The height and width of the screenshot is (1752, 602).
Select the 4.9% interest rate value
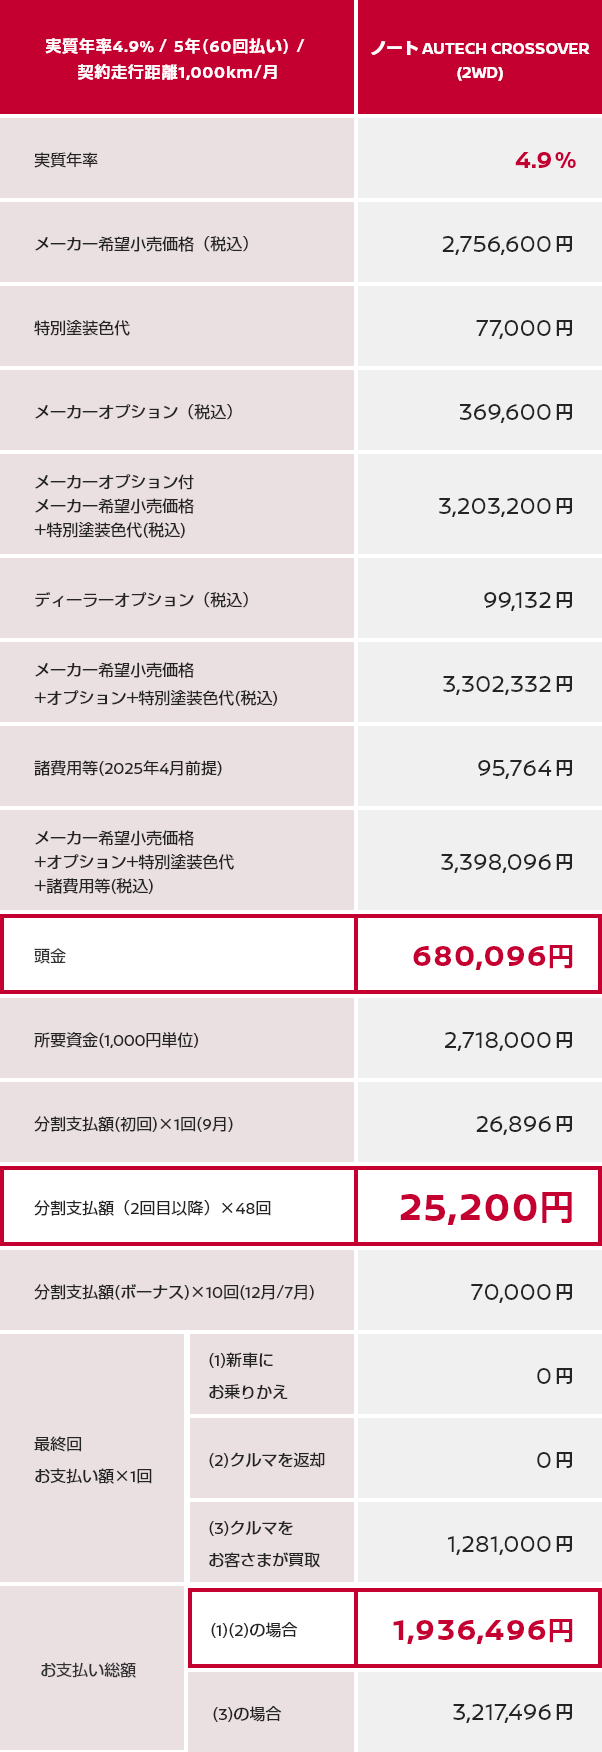tap(545, 160)
